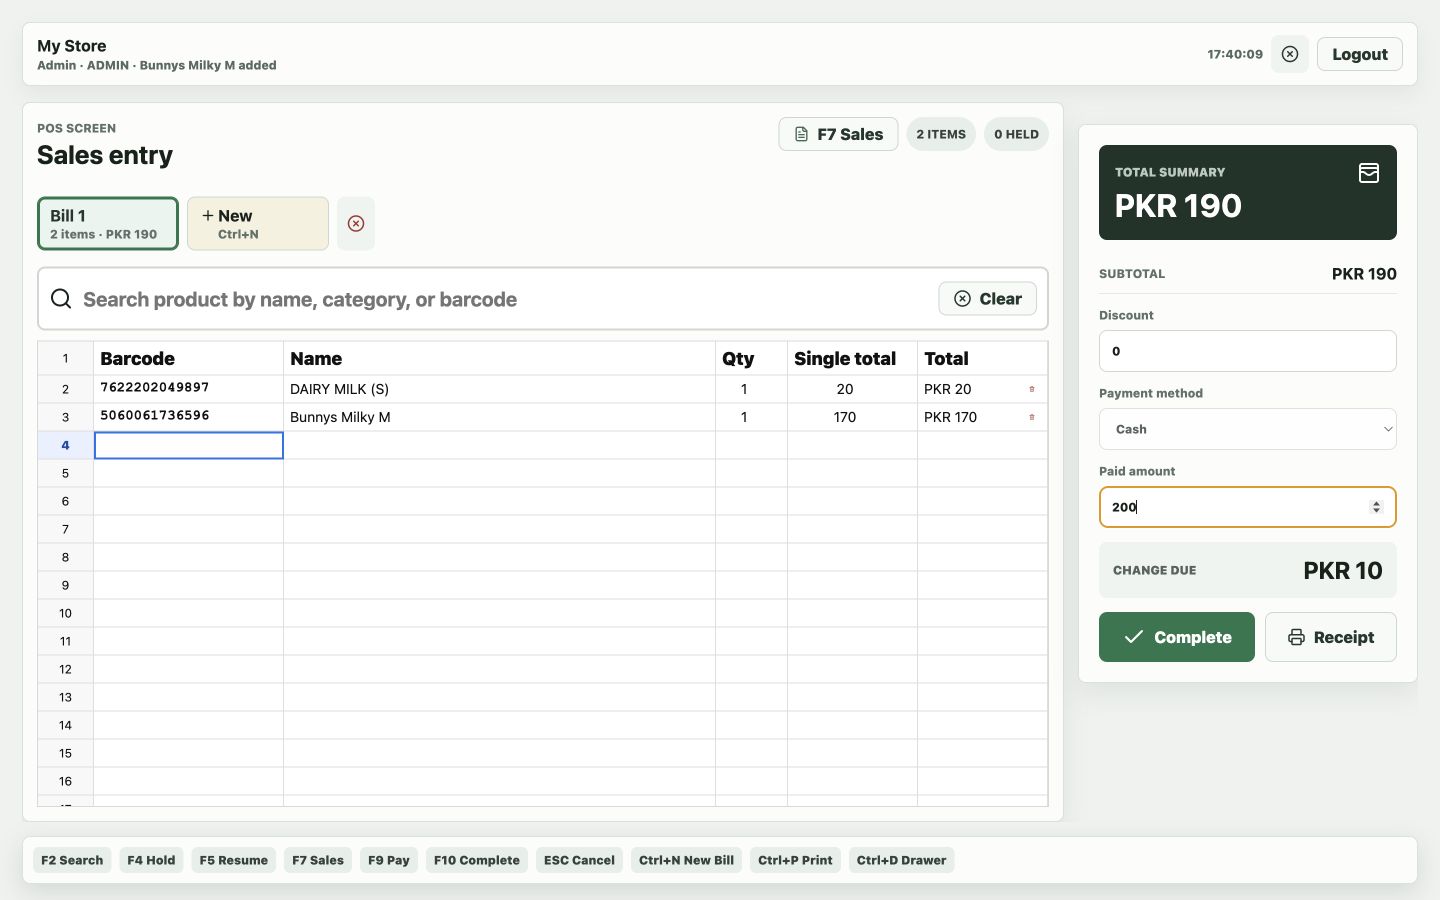Click the Total column header

(x=983, y=358)
